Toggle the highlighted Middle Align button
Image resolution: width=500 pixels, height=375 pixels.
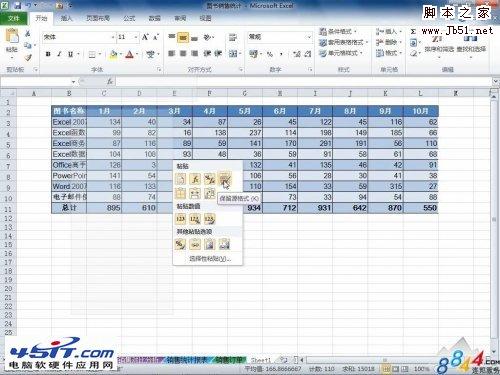click(x=183, y=37)
